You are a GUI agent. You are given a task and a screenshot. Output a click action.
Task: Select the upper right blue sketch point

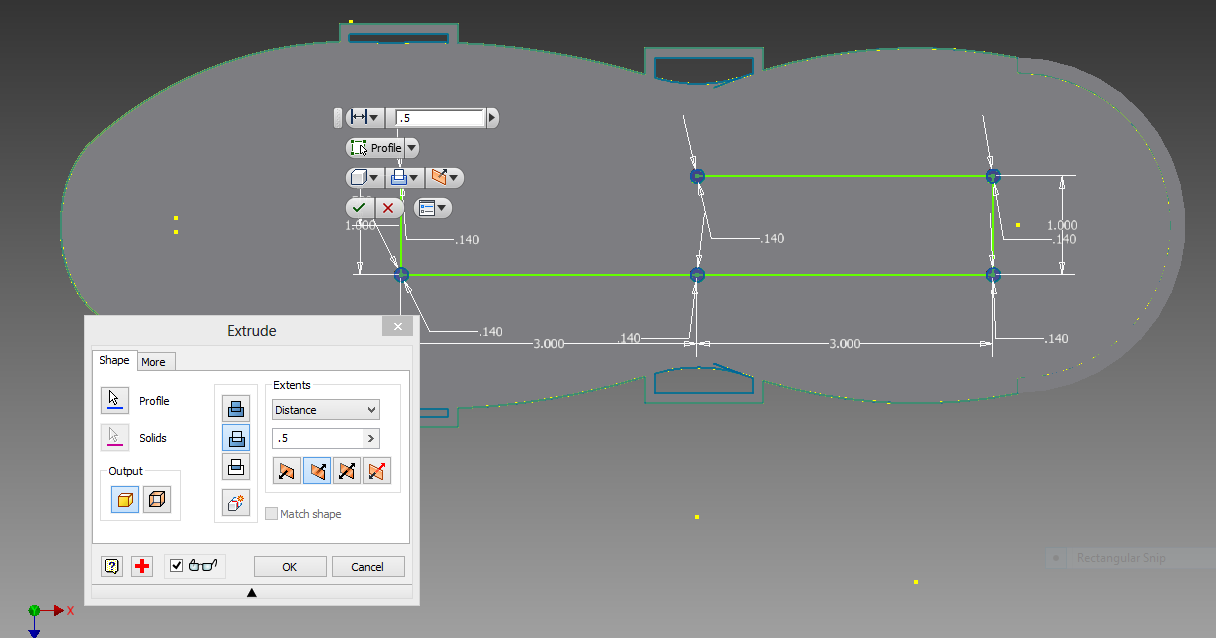(x=993, y=176)
